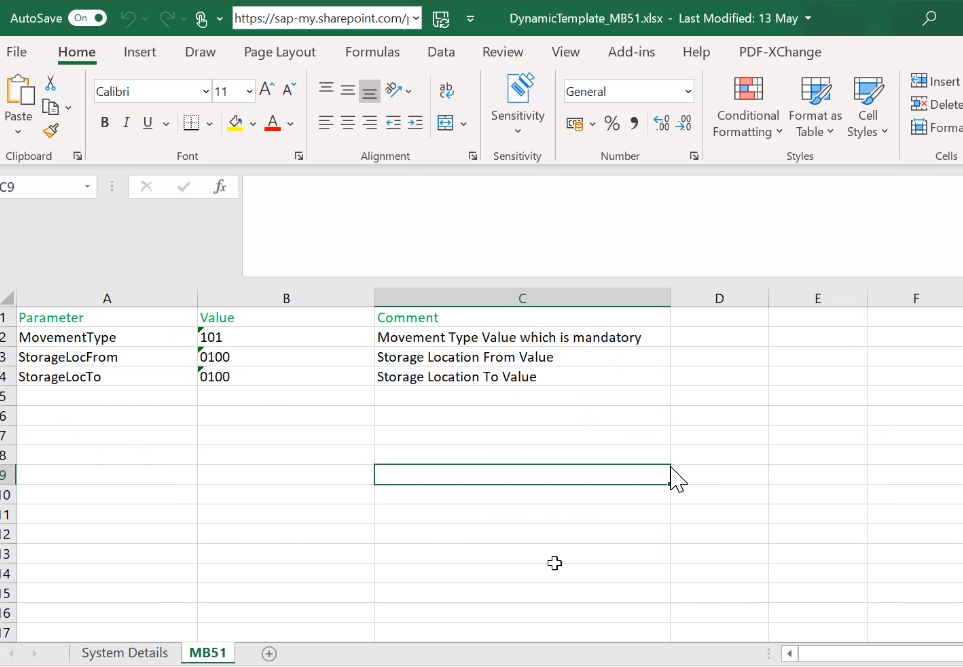Open the View tab

(x=565, y=52)
